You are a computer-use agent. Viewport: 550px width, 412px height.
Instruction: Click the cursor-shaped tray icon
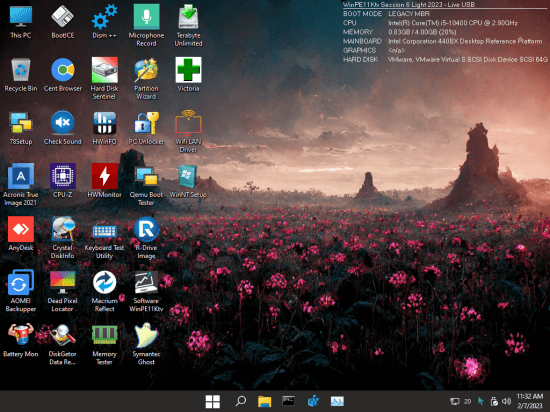pyautogui.click(x=481, y=401)
